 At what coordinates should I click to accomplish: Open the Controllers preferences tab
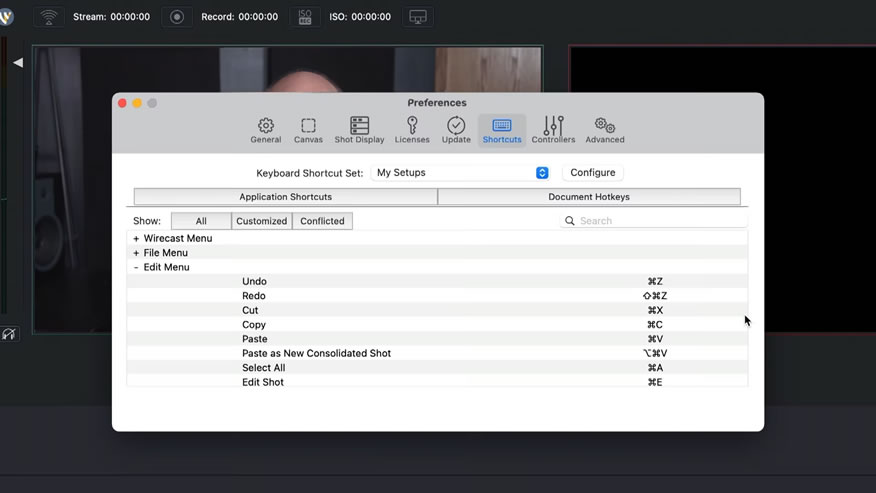point(553,130)
